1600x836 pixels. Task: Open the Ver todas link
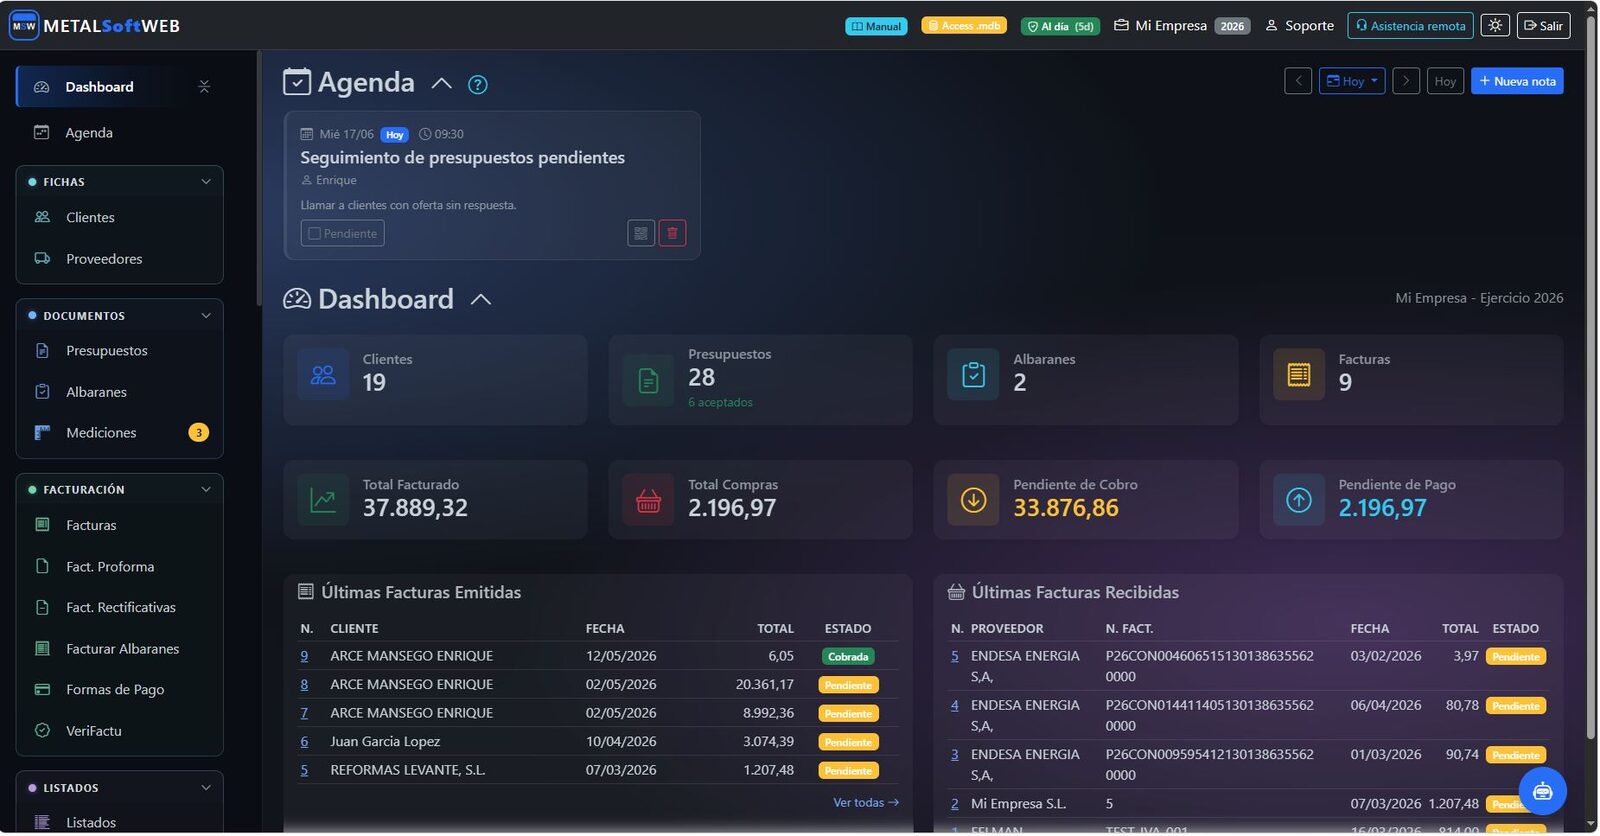(x=866, y=803)
